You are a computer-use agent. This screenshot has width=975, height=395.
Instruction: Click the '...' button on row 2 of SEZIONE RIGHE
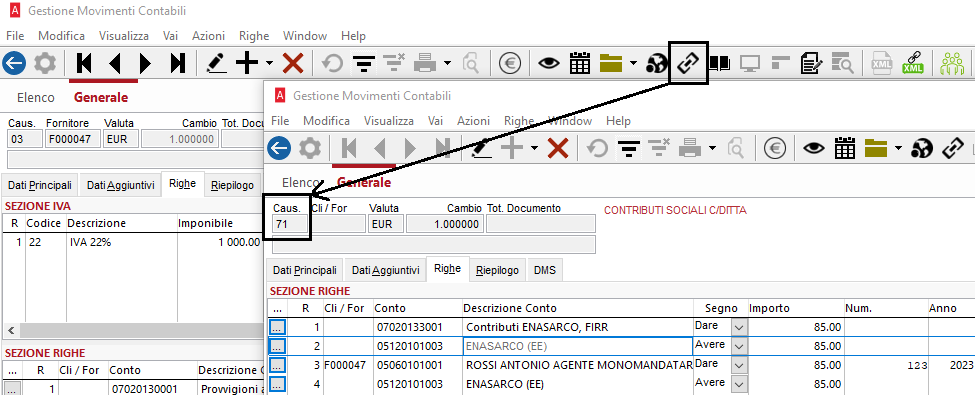tap(277, 346)
